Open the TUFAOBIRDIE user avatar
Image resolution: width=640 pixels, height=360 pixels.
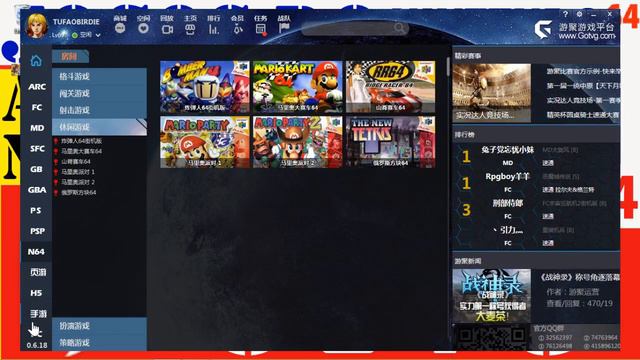[37, 25]
